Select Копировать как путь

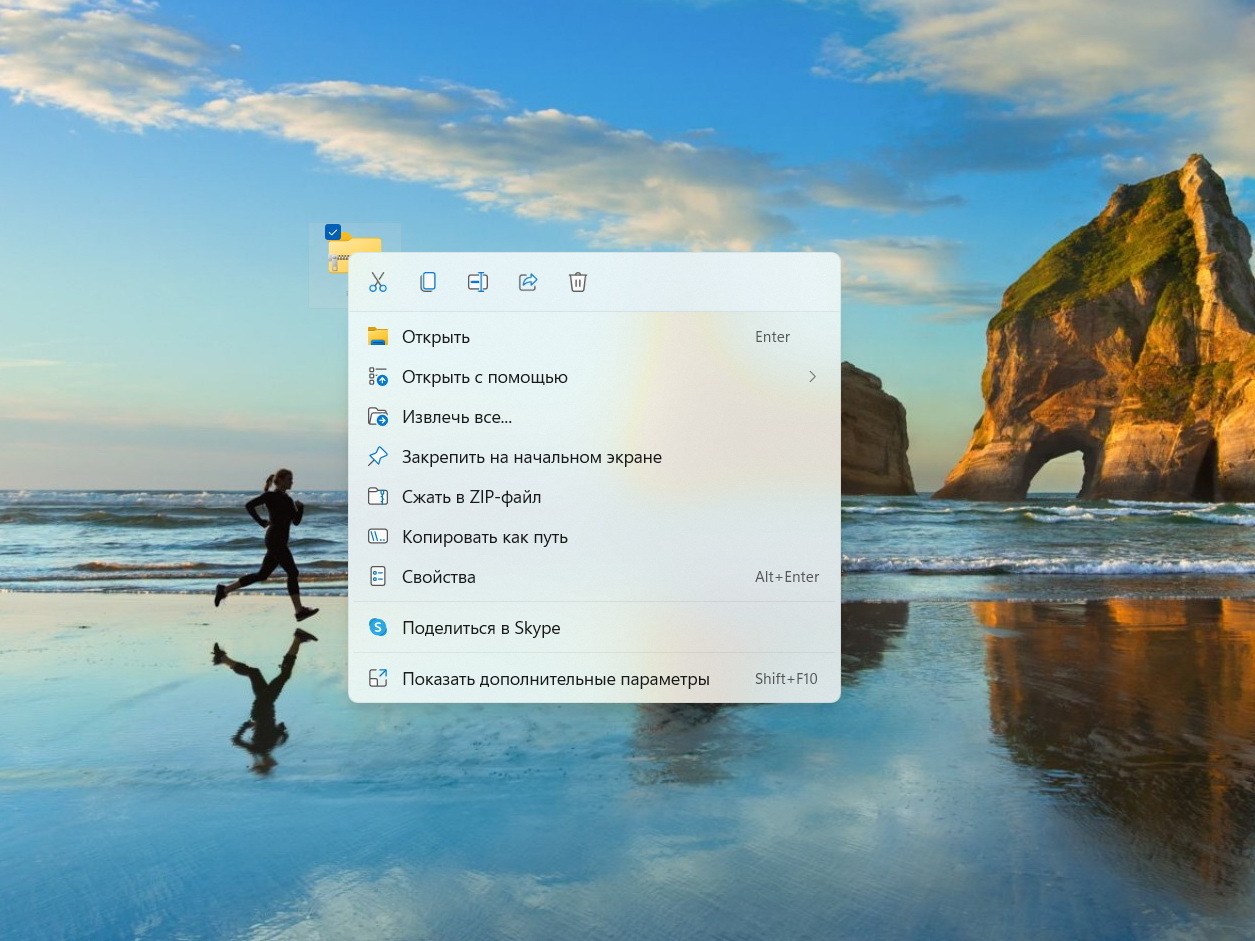[484, 537]
